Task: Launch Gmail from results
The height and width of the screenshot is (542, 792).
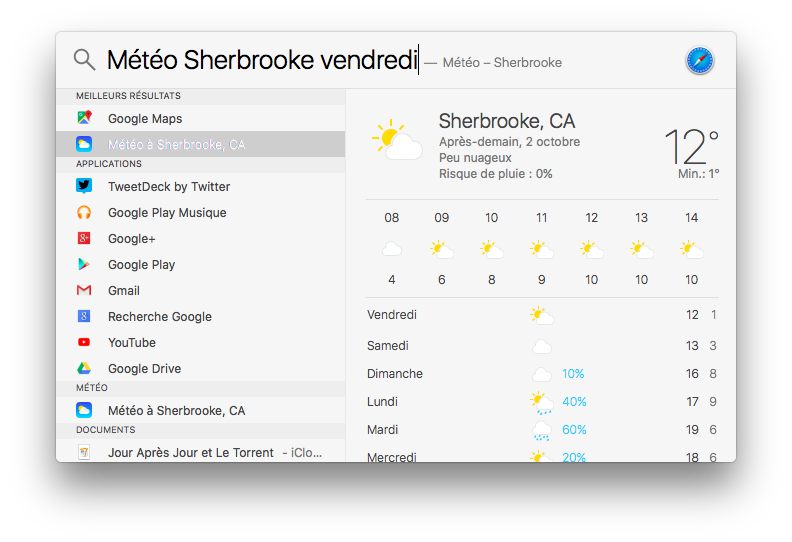Action: tap(201, 290)
